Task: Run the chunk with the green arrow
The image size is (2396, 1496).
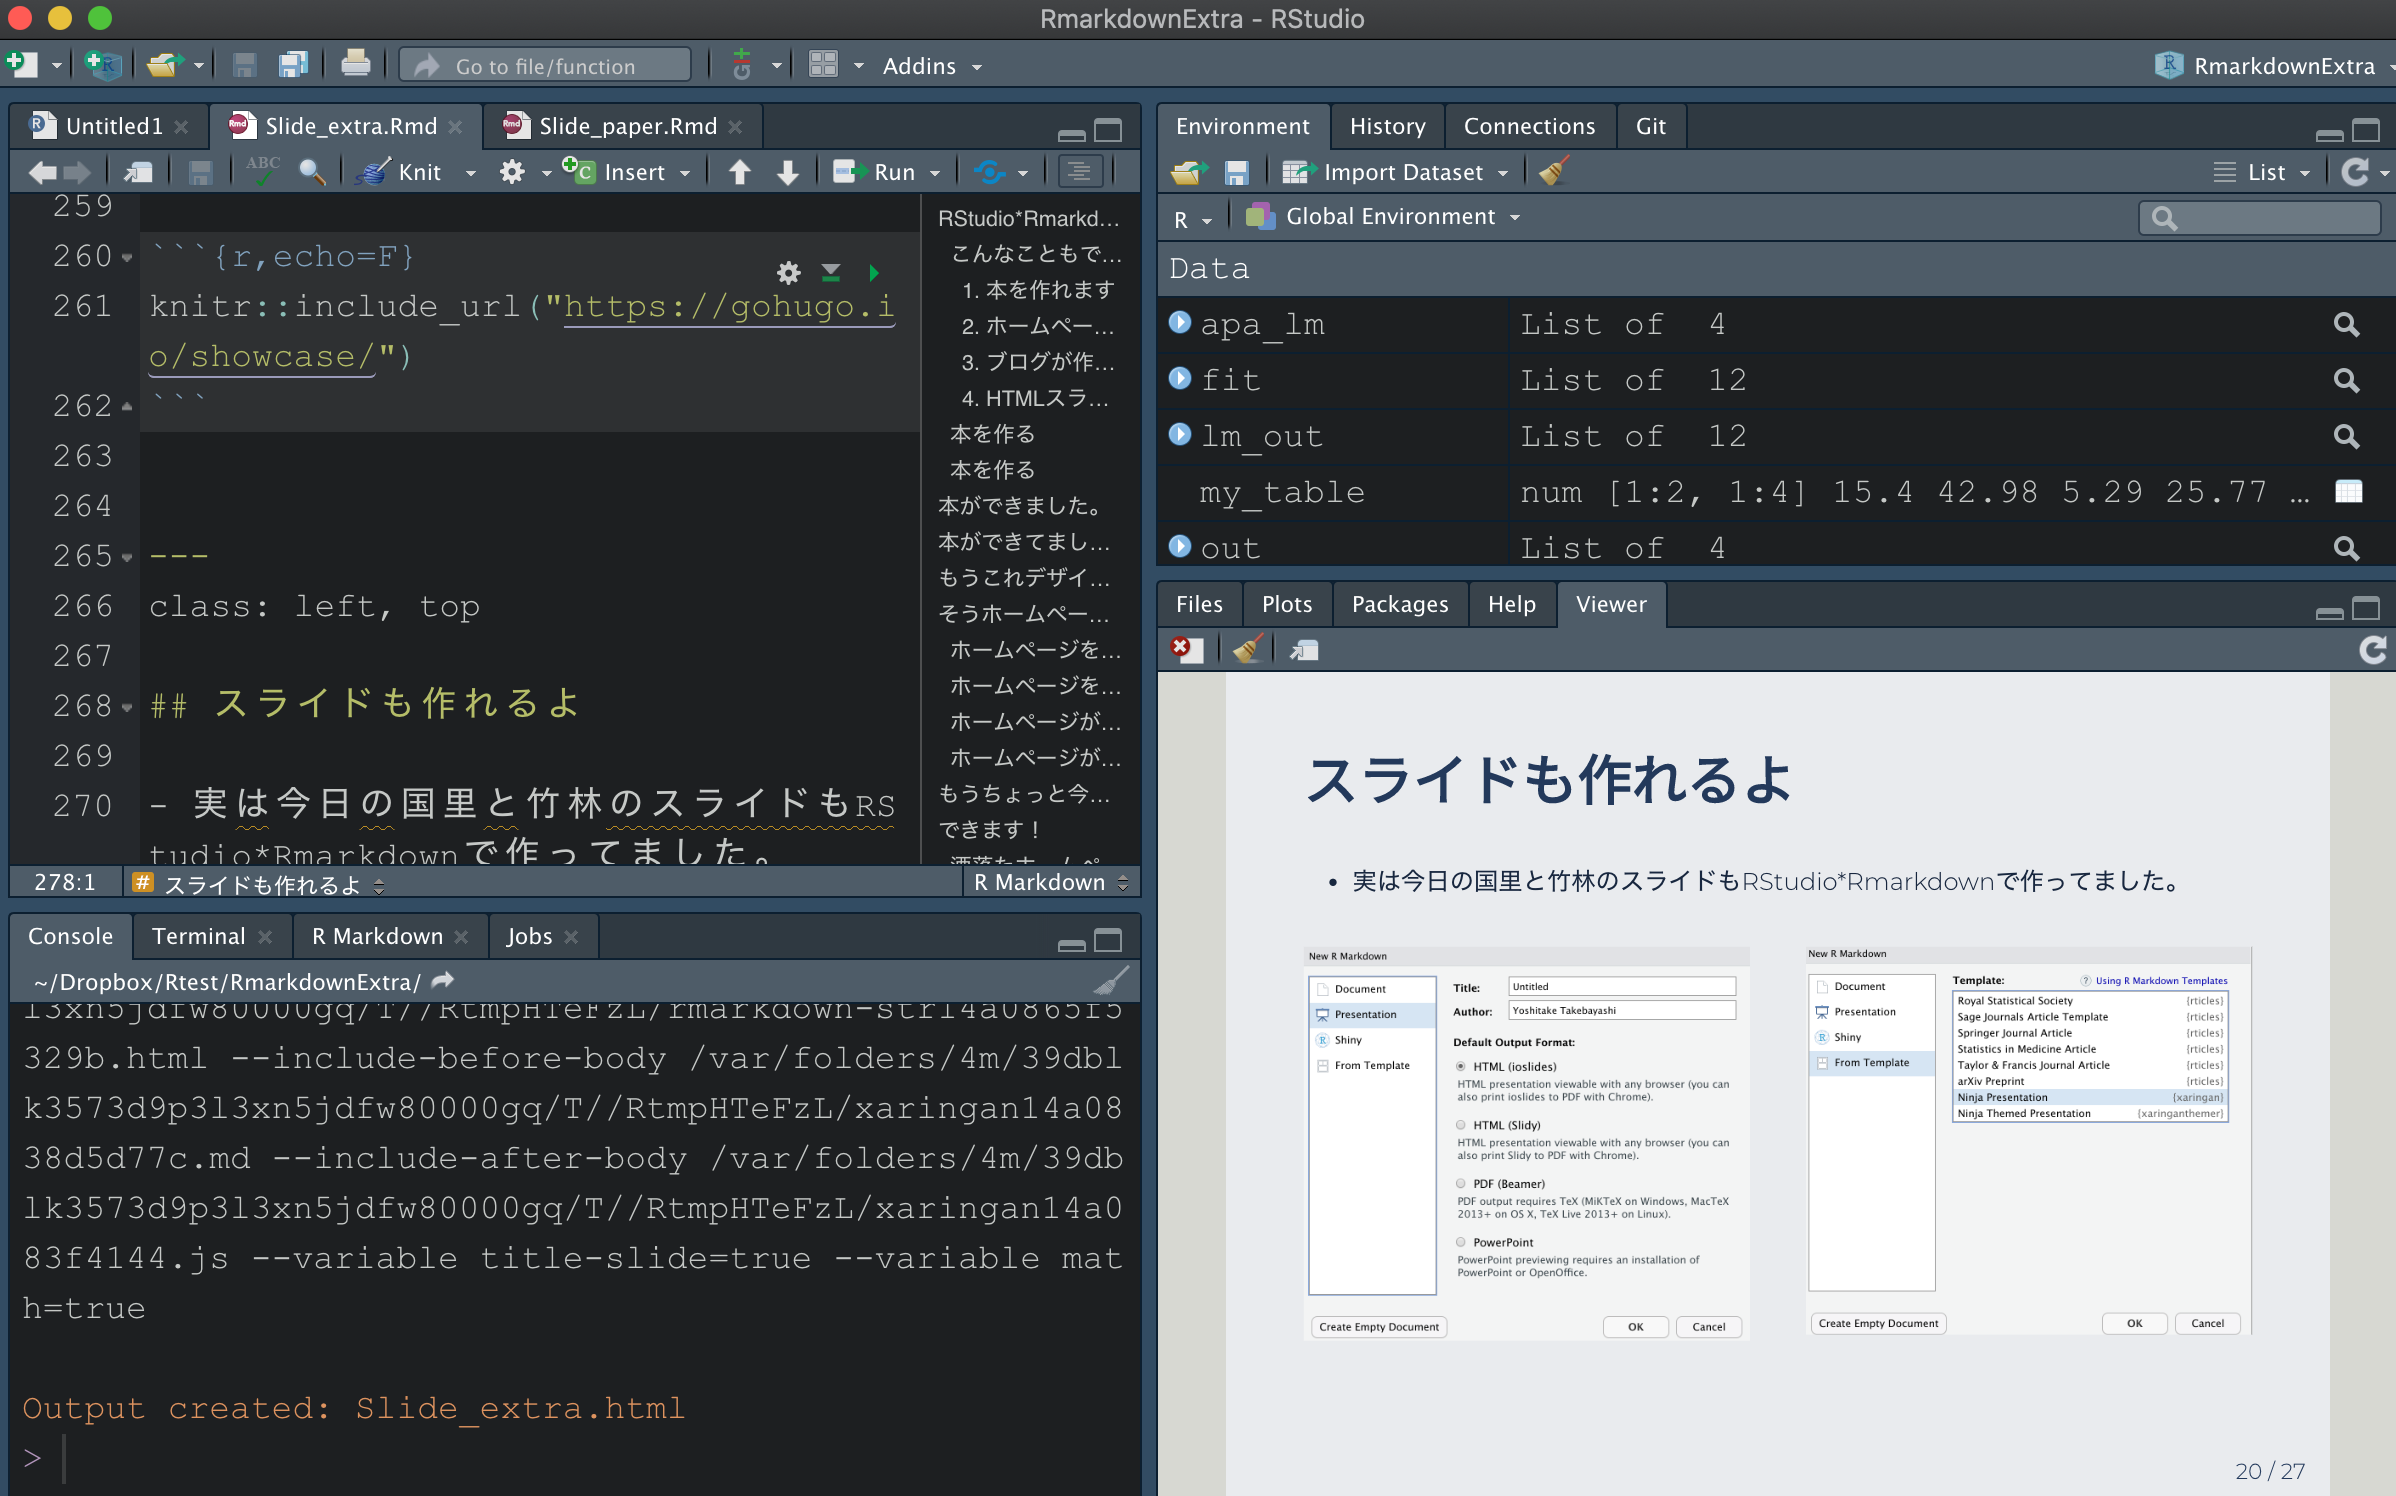Action: [x=874, y=273]
